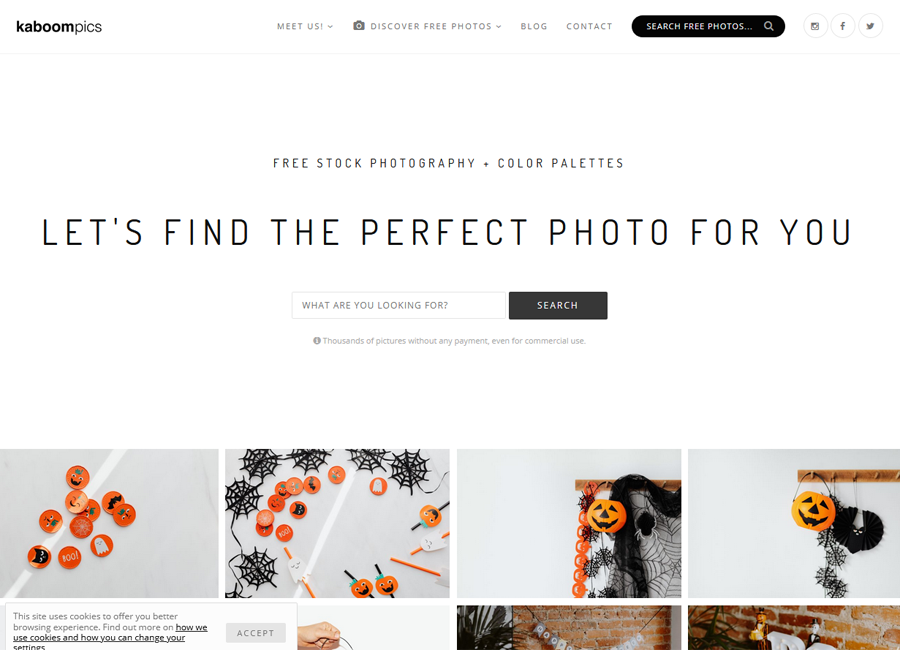The image size is (900, 650).
Task: Open the pumpkin with black veil photo
Action: (x=569, y=523)
